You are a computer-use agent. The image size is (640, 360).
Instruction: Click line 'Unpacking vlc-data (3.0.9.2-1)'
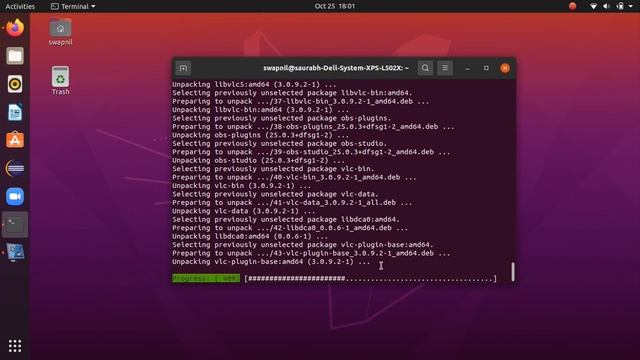click(x=243, y=211)
